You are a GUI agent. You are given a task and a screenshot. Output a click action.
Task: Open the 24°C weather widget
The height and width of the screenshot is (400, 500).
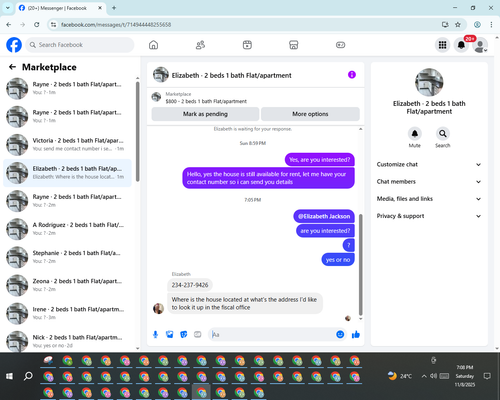(x=400, y=376)
